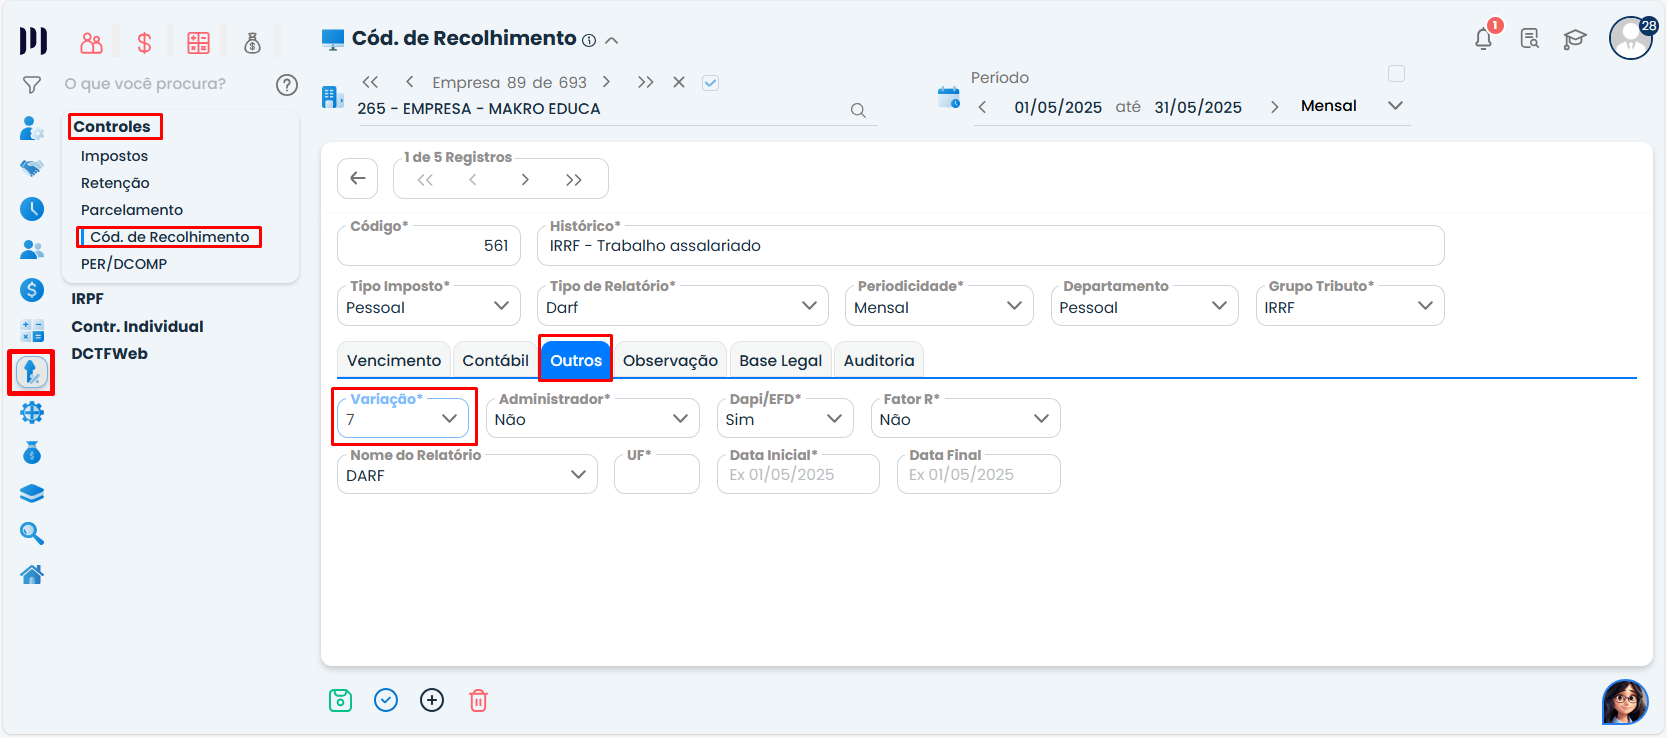Screen dimensions: 1667x738
Task: Click the graduation cap icon
Action: click(x=1575, y=39)
